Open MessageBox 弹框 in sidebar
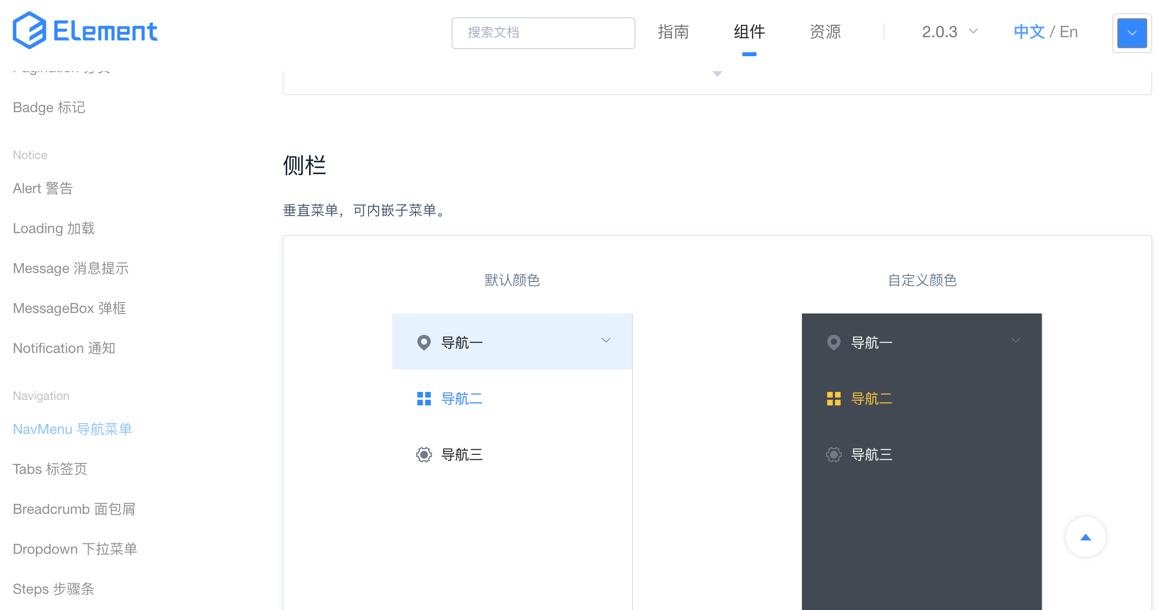Image resolution: width=1160 pixels, height=610 pixels. point(69,308)
